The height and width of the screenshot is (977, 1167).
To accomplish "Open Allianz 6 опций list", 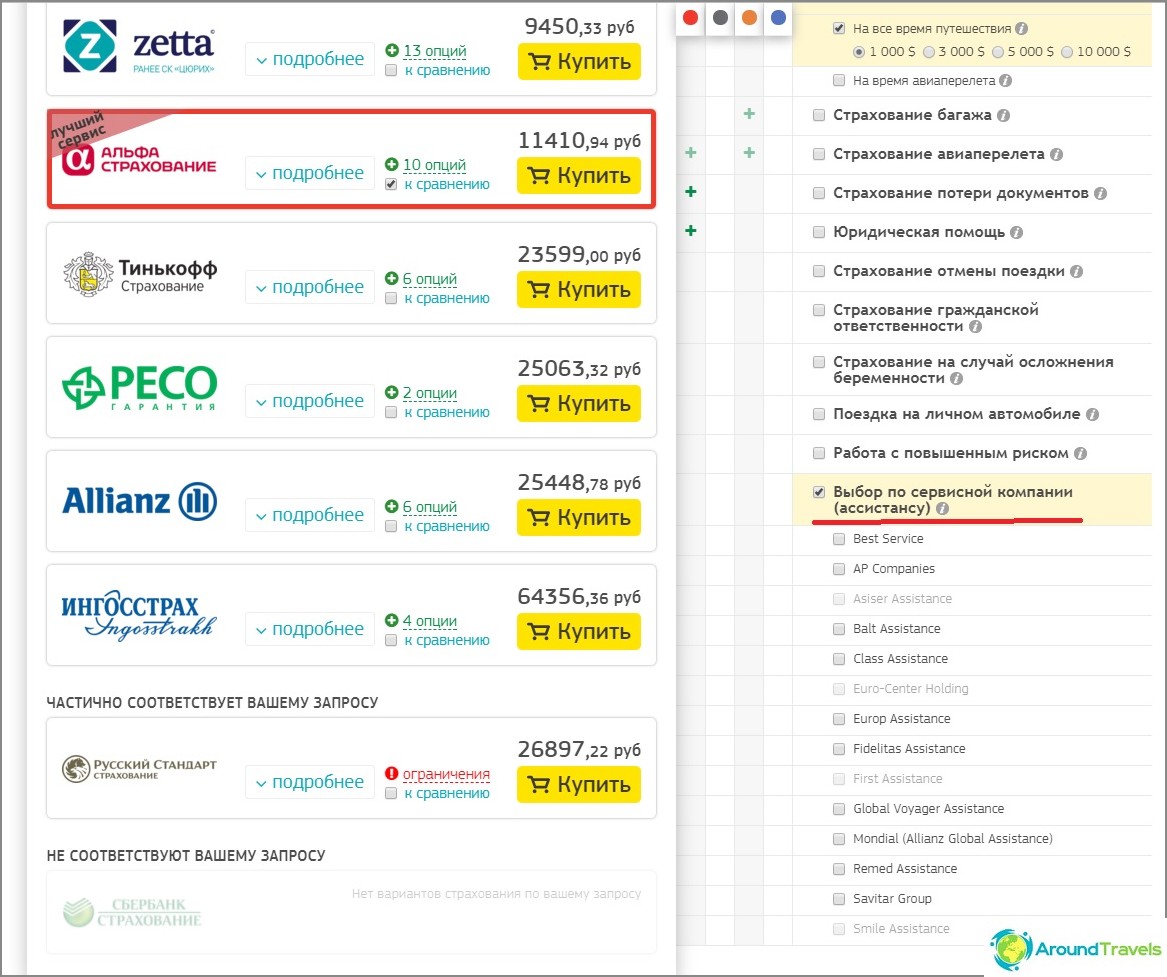I will click(429, 507).
